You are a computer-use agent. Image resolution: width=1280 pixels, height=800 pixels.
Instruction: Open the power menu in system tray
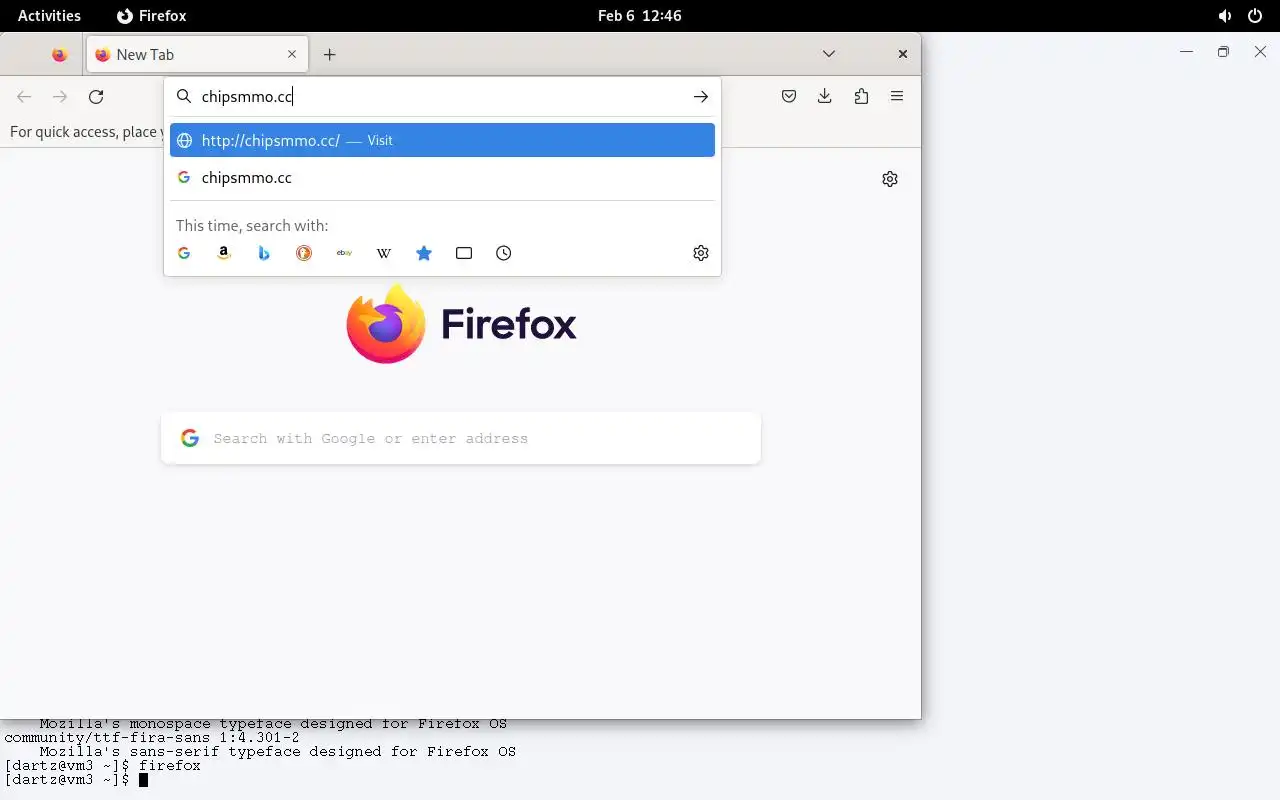1255,16
